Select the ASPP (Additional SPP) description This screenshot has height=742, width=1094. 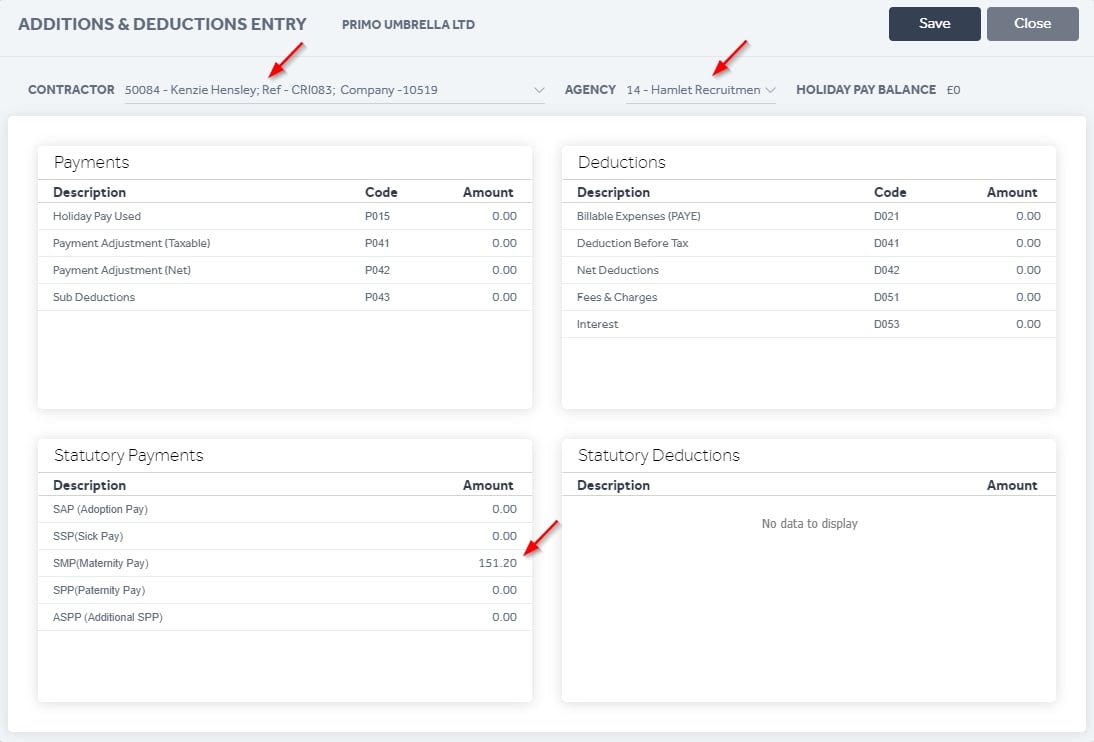click(107, 617)
